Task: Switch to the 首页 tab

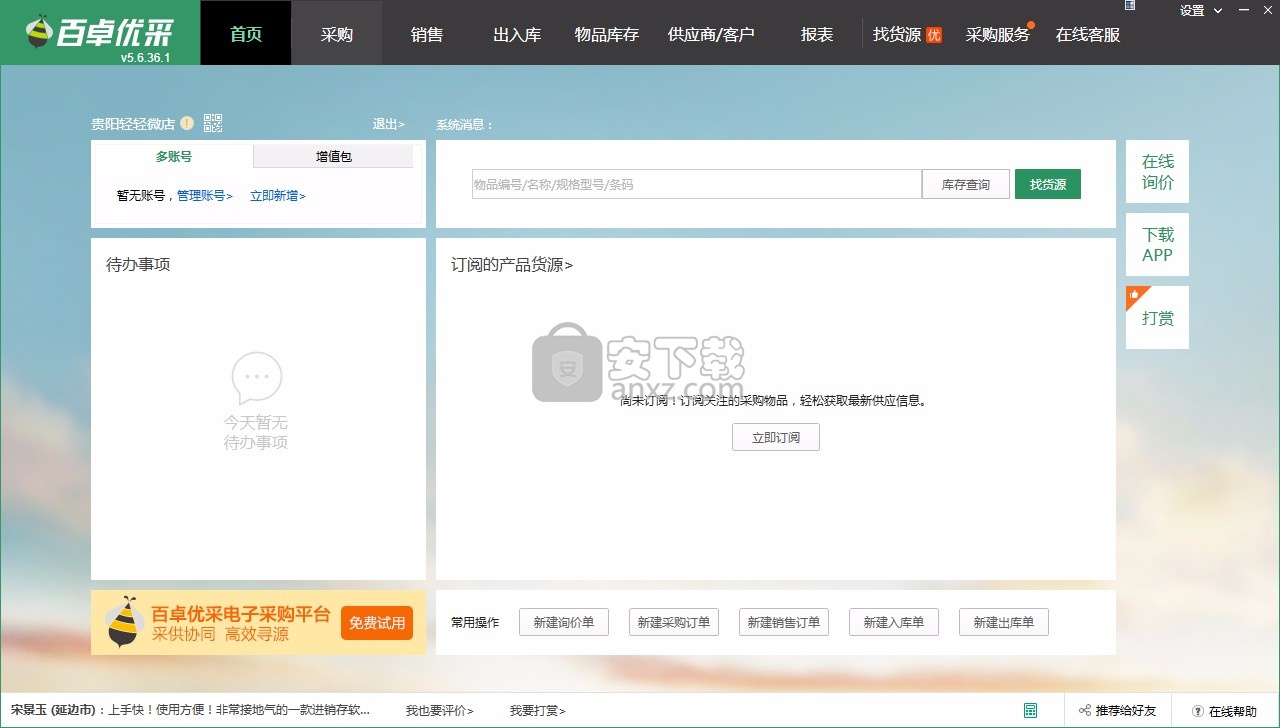Action: 246,33
